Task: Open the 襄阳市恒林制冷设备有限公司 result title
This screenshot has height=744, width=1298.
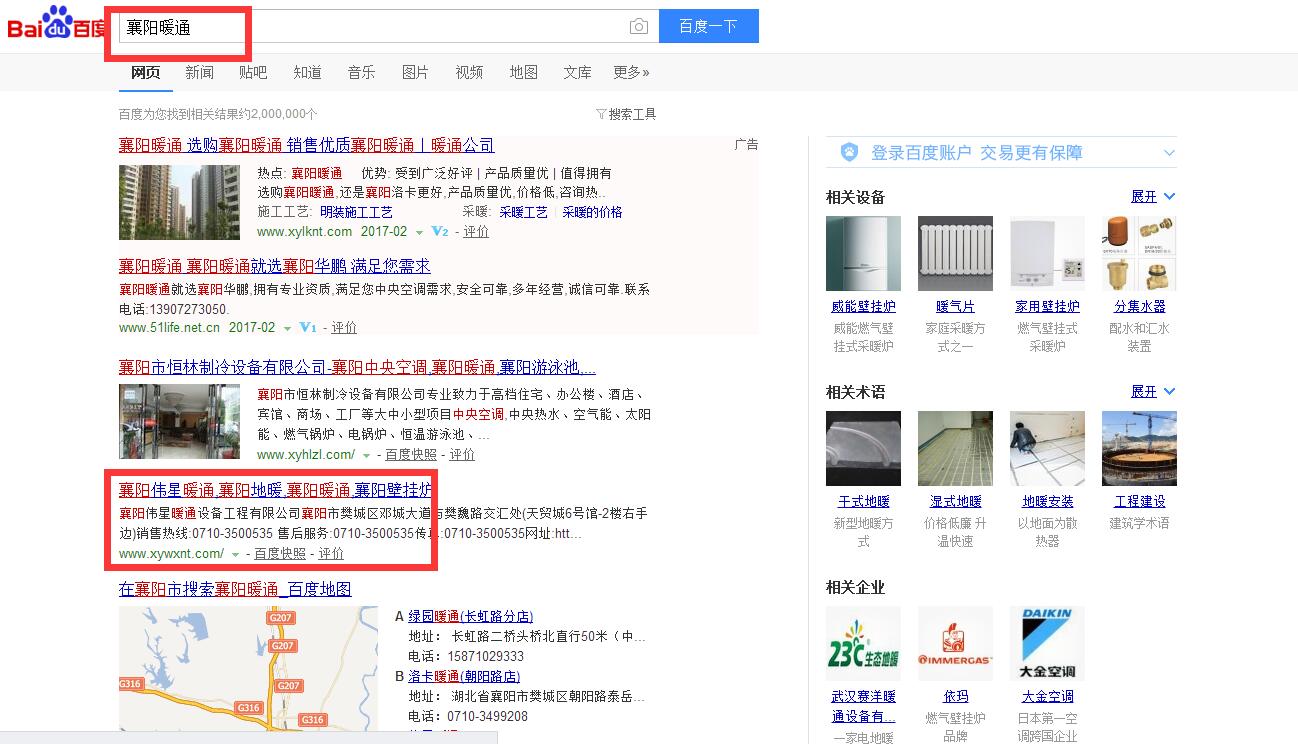Action: pyautogui.click(x=357, y=367)
